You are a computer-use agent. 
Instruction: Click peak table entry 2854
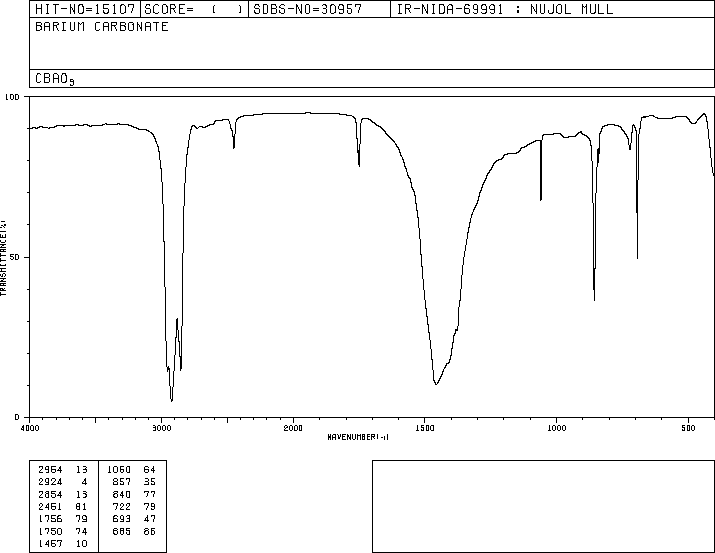50,494
